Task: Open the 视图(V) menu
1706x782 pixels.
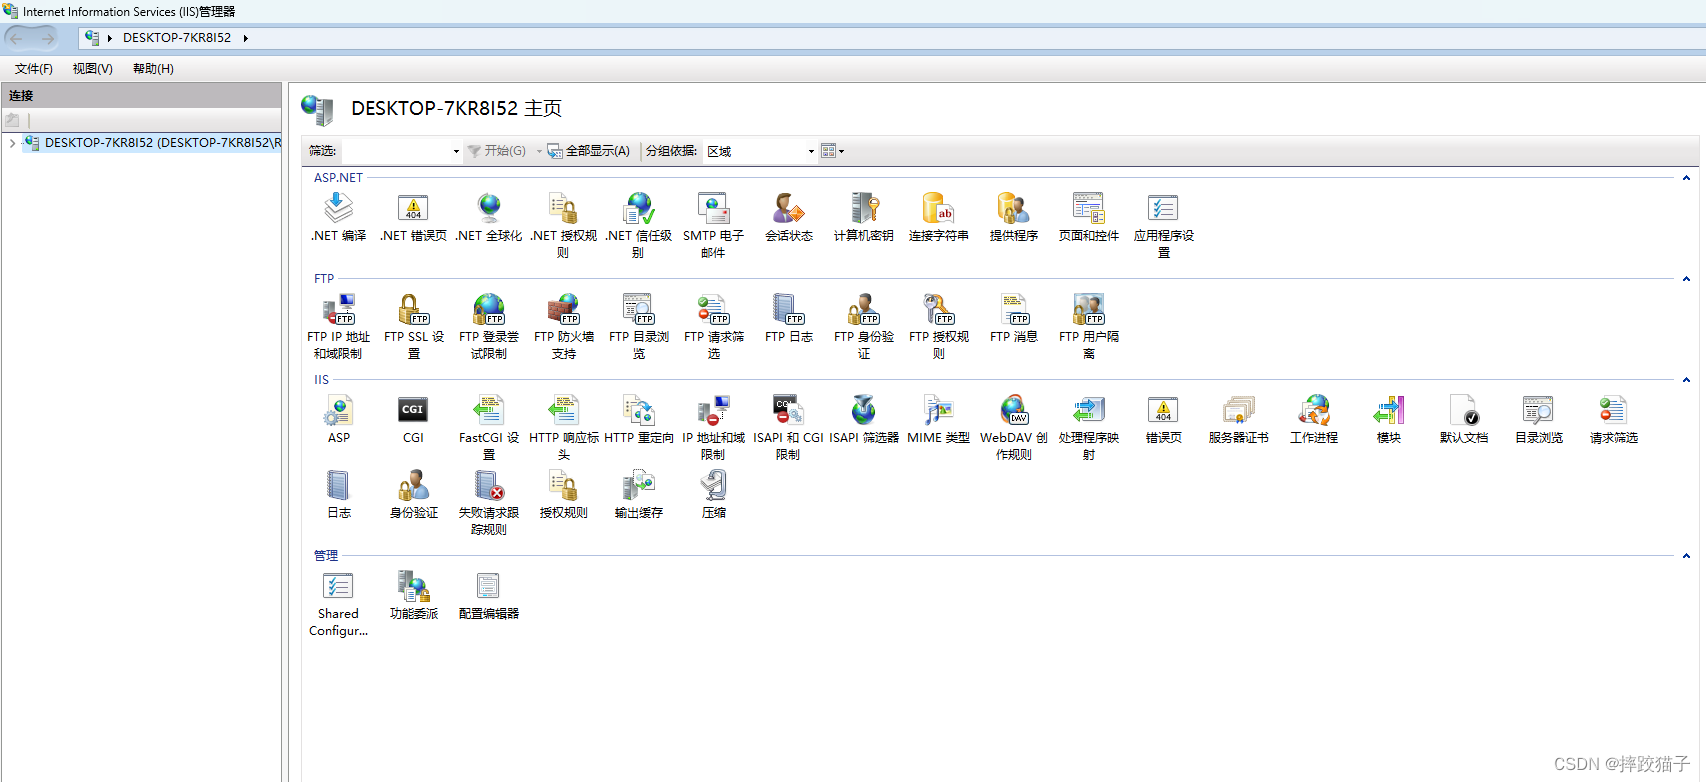Action: [x=93, y=69]
